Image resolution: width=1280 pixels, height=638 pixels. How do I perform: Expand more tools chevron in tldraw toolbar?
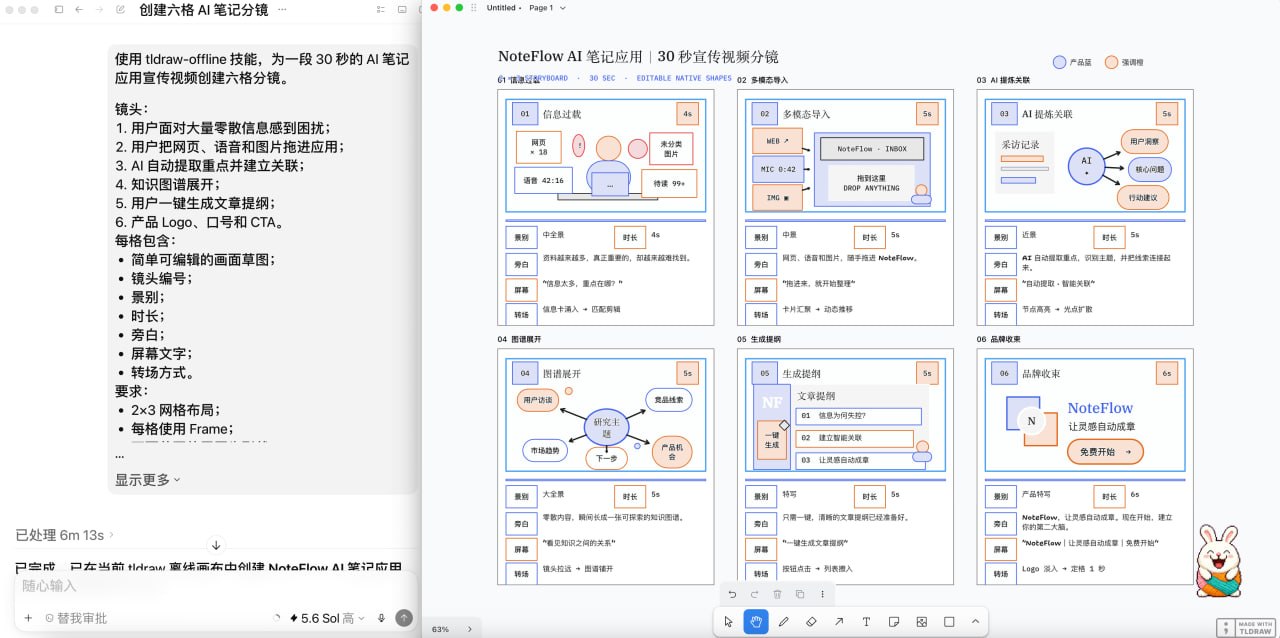975,621
